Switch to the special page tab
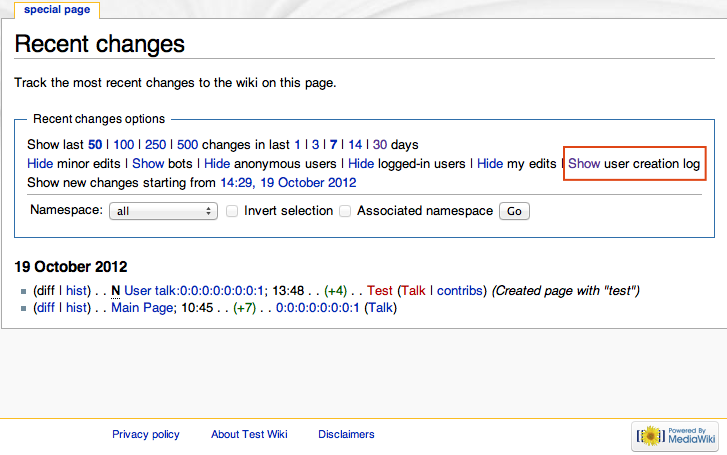 click(56, 10)
